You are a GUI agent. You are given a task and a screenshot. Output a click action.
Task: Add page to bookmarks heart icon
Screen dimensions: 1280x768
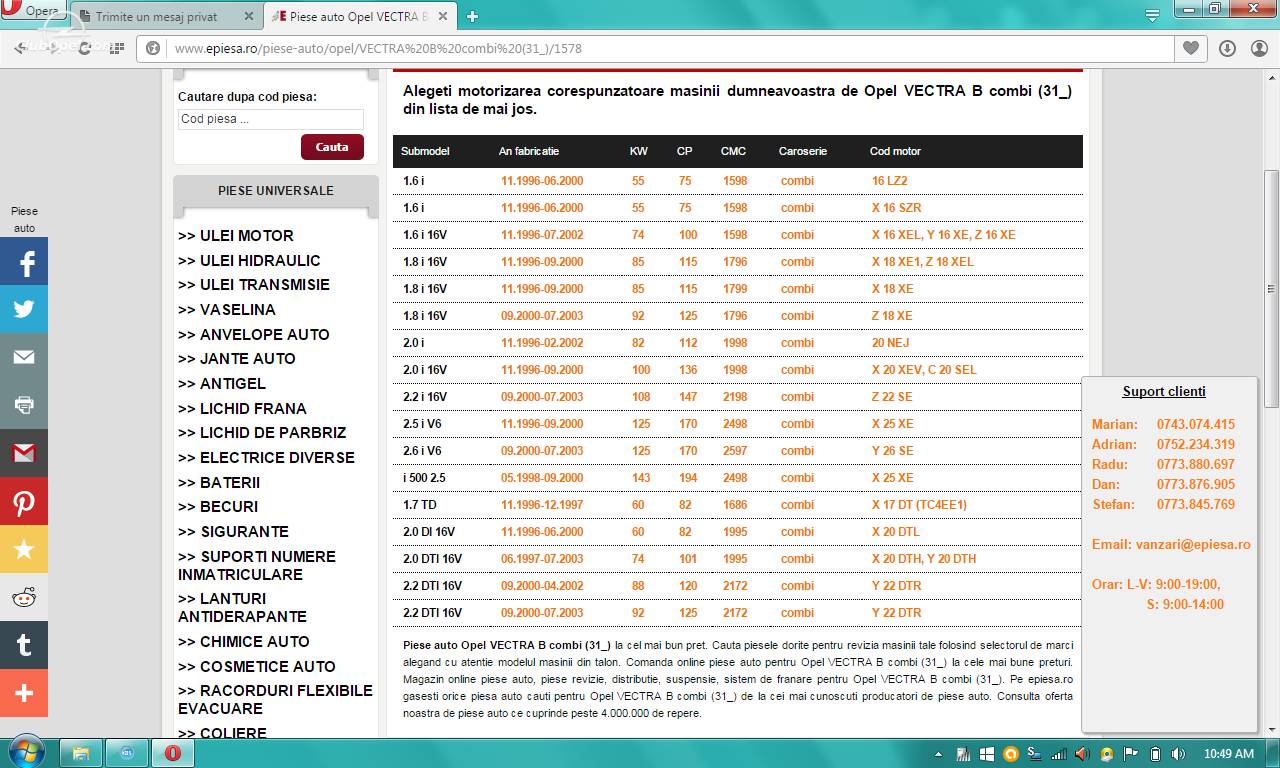(1190, 48)
